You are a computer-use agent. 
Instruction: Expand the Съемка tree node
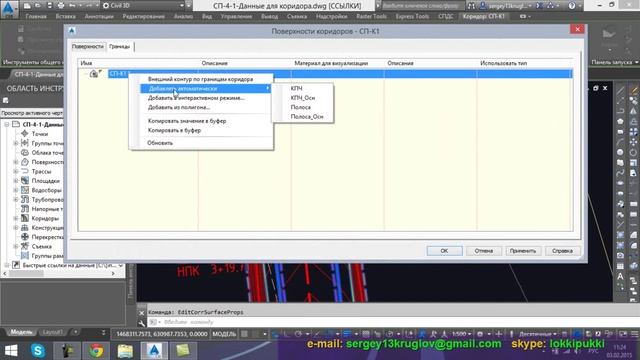click(16, 246)
